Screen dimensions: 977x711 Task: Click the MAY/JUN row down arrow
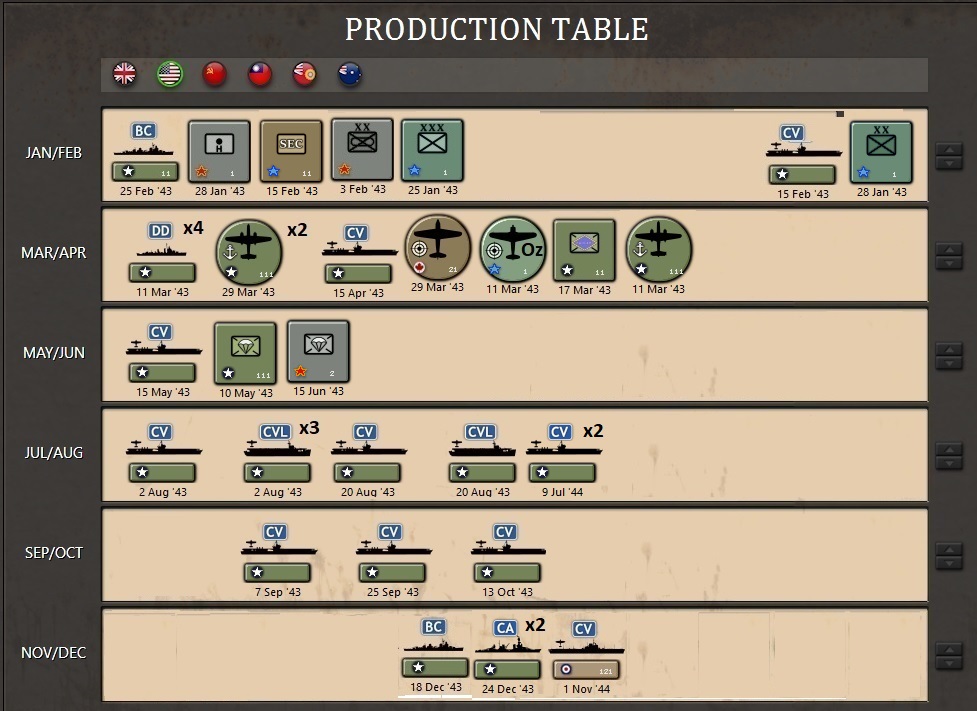(x=948, y=363)
